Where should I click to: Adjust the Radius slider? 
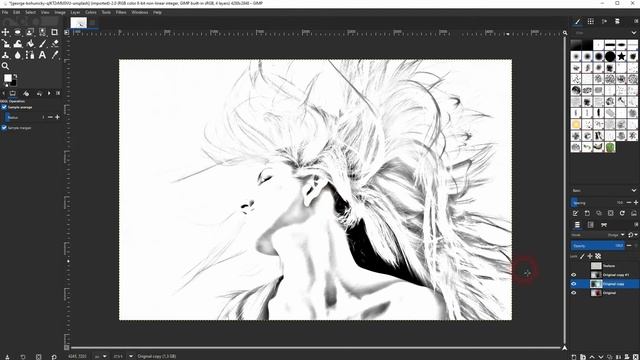(x=25, y=117)
